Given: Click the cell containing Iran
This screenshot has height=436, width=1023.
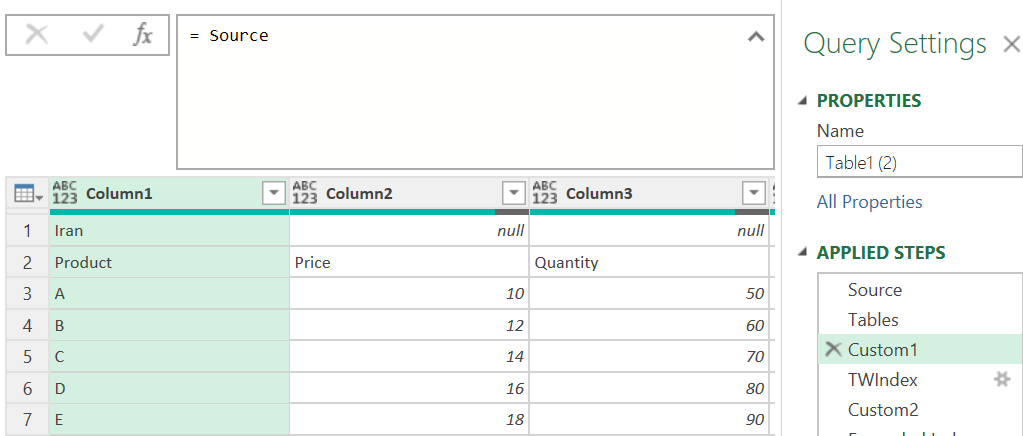Looking at the screenshot, I should 170,231.
